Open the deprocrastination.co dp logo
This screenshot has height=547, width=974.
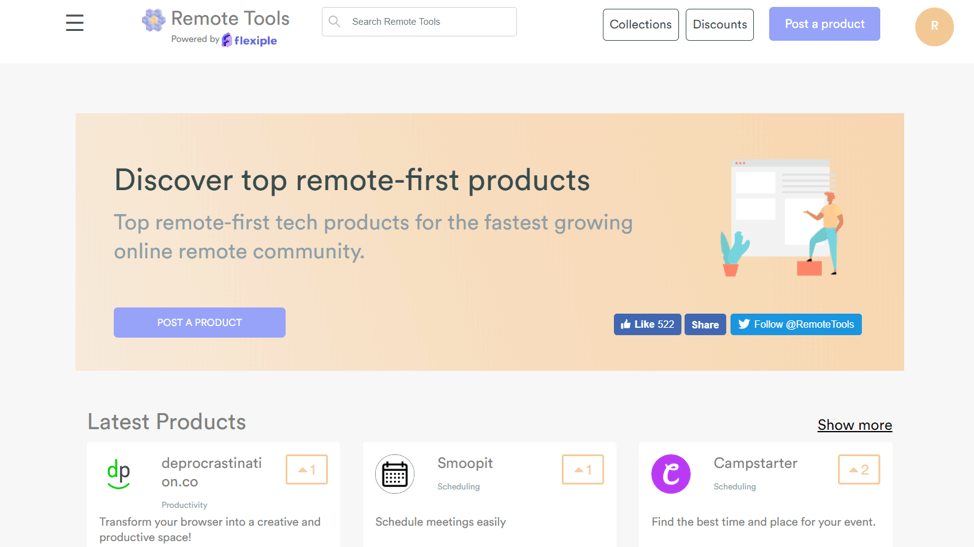click(x=119, y=474)
